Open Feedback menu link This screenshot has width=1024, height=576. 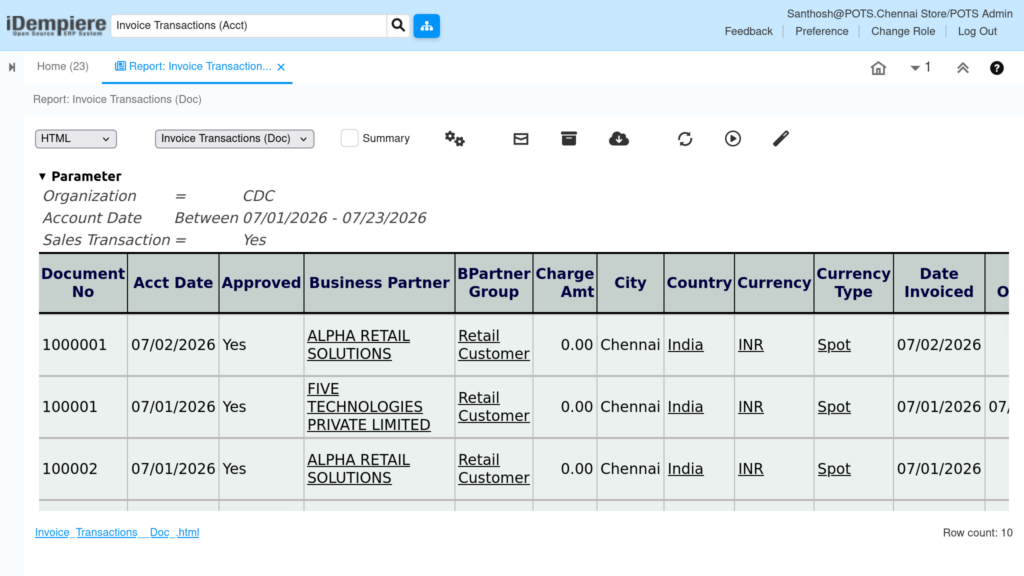(x=748, y=31)
